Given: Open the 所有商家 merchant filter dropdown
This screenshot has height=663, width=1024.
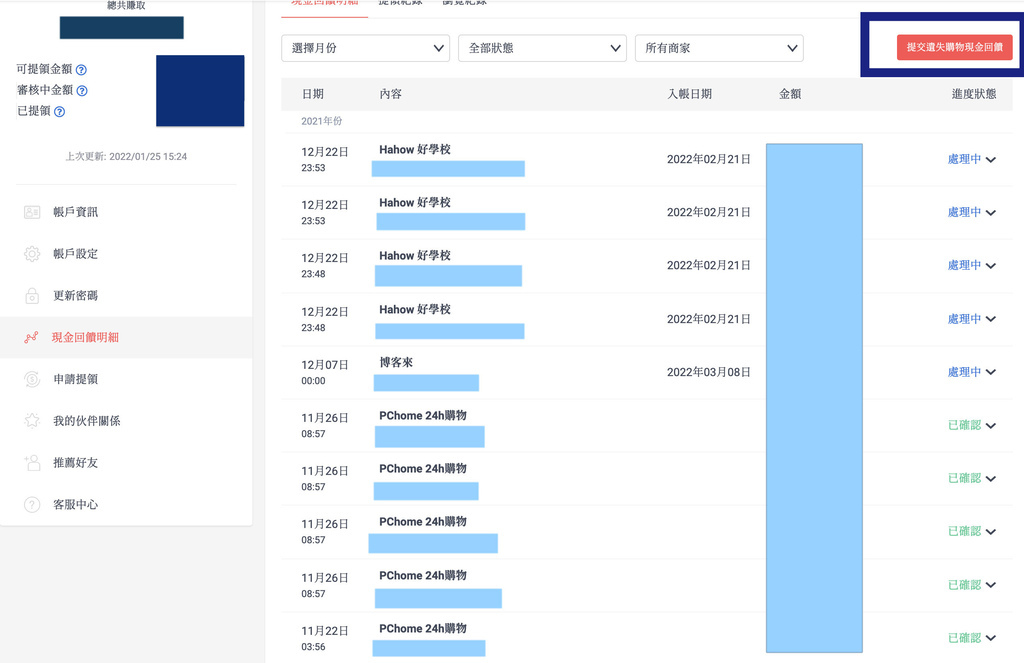Looking at the screenshot, I should tap(720, 48).
